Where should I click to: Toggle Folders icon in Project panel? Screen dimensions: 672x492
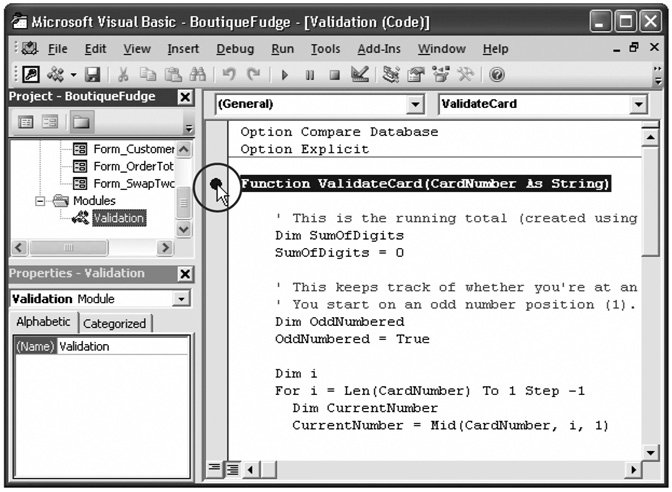click(81, 122)
